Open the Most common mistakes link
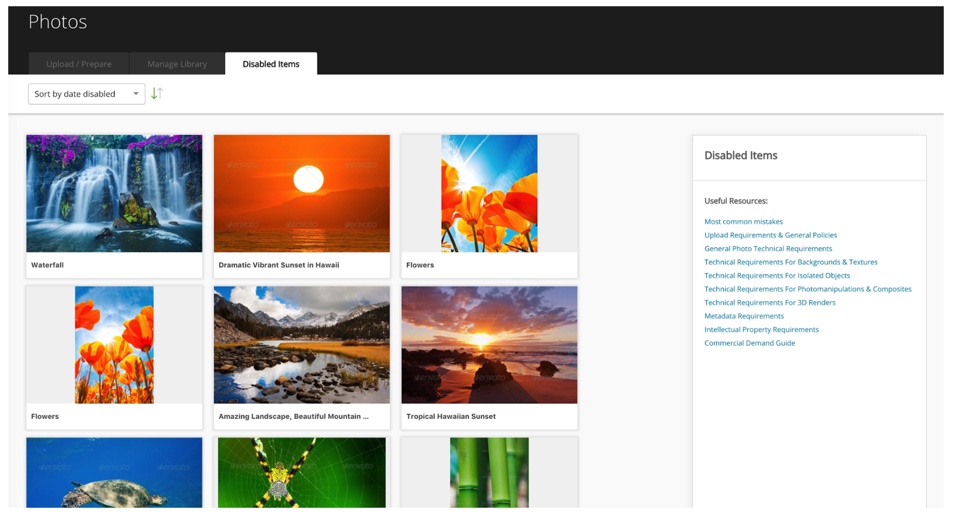Screen dimensions: 954x517 pyautogui.click(x=743, y=222)
